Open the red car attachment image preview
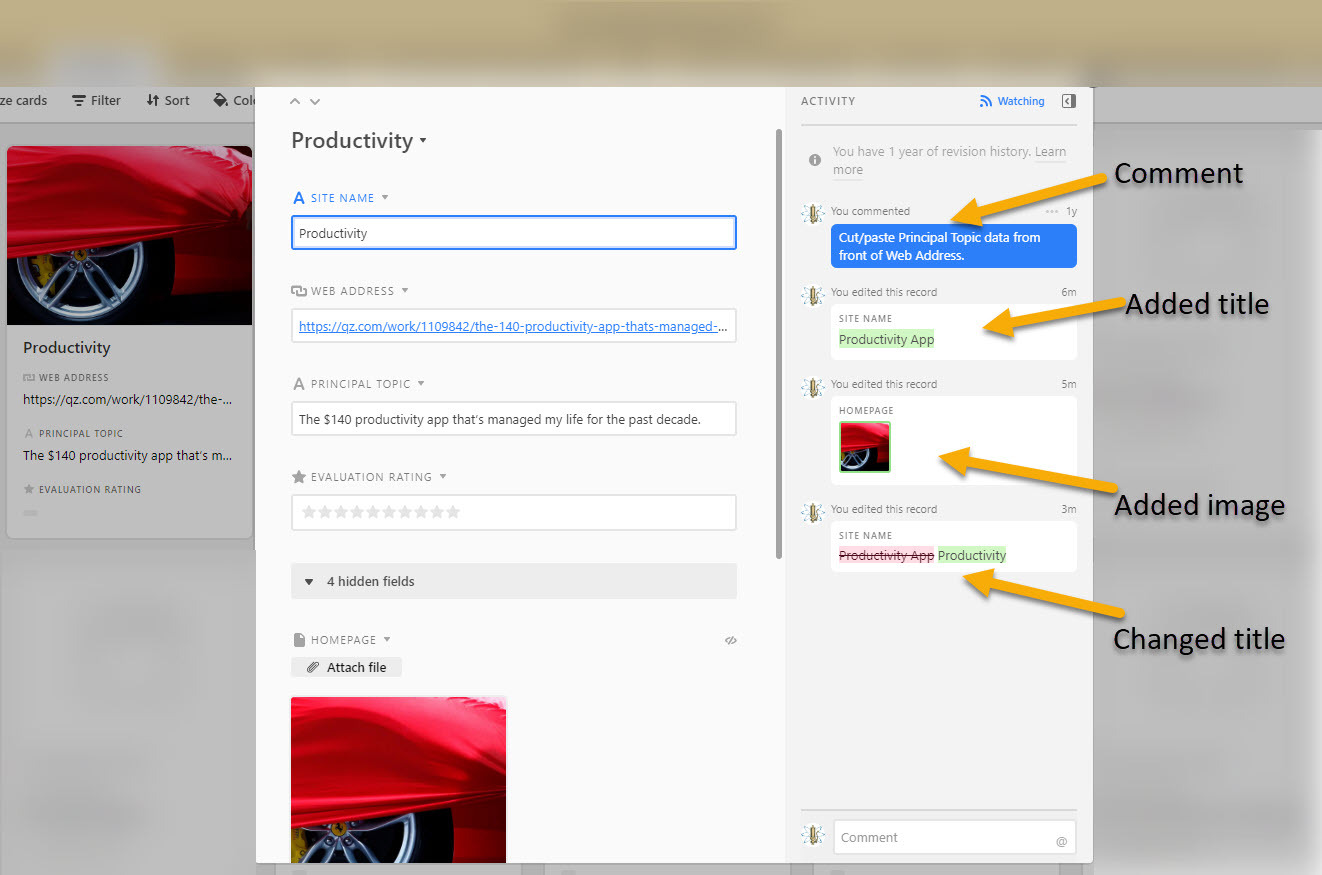The height and width of the screenshot is (875, 1322). [399, 780]
